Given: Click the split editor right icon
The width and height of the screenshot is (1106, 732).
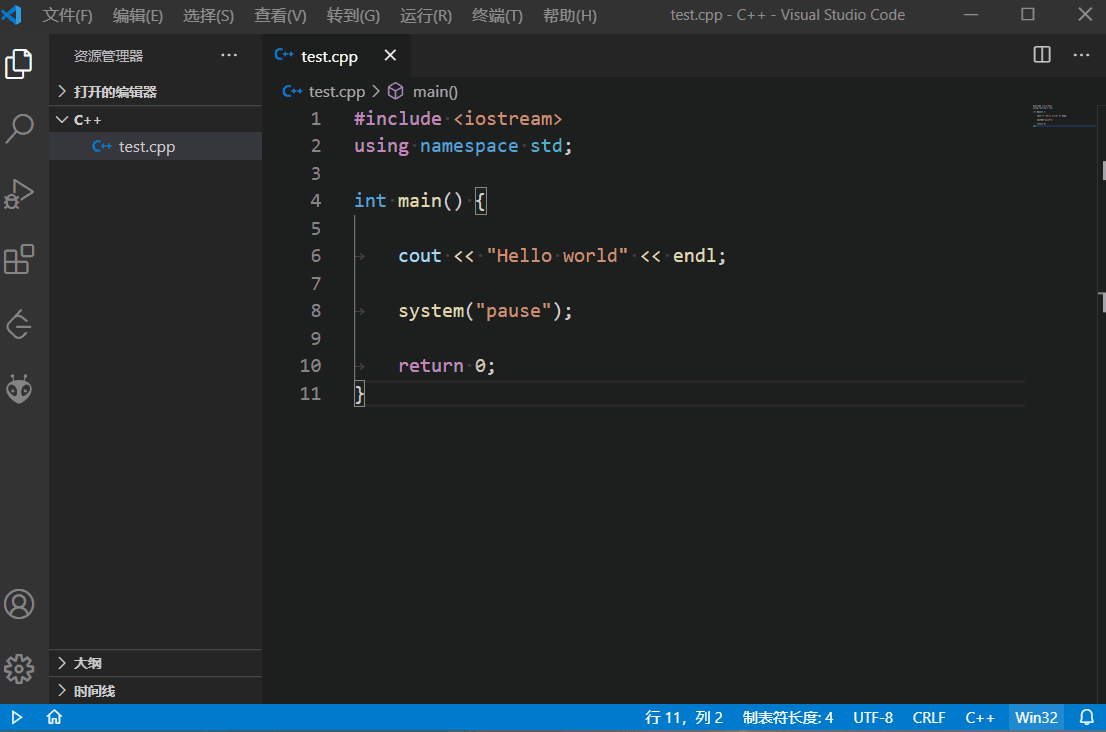Looking at the screenshot, I should pos(1042,55).
